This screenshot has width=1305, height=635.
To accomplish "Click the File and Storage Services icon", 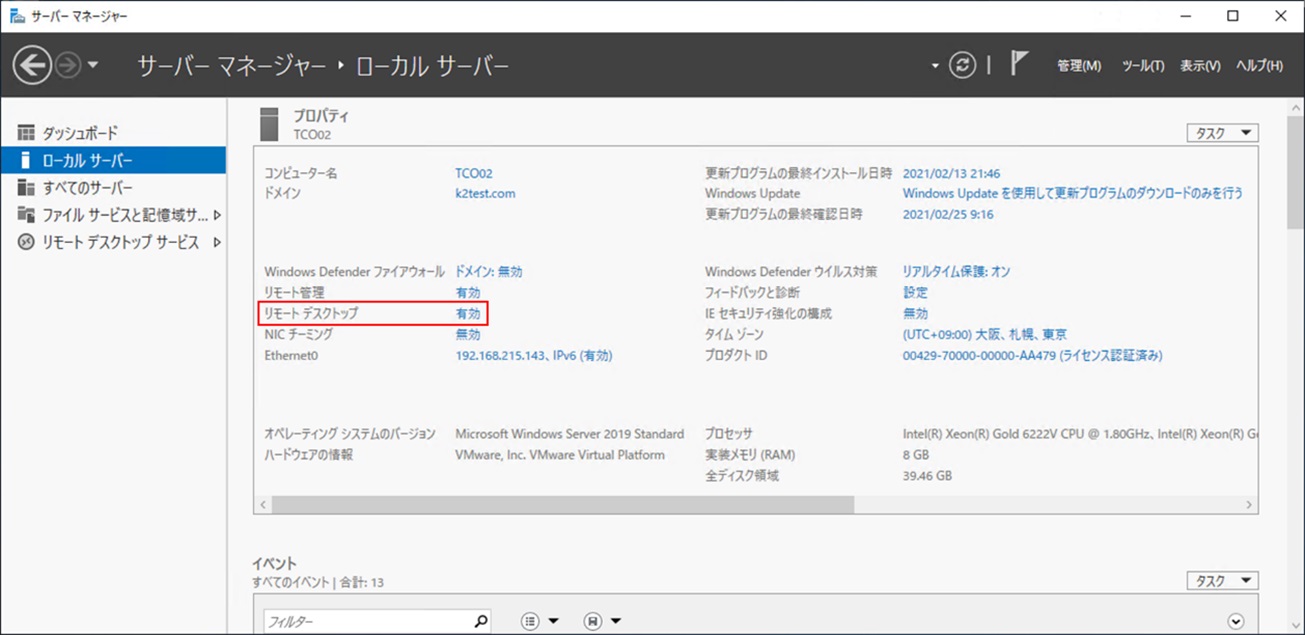I will pyautogui.click(x=26, y=215).
